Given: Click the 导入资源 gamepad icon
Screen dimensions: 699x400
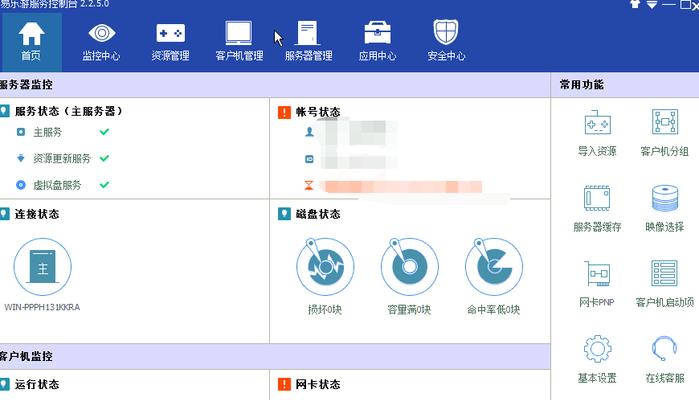Looking at the screenshot, I should coord(597,122).
